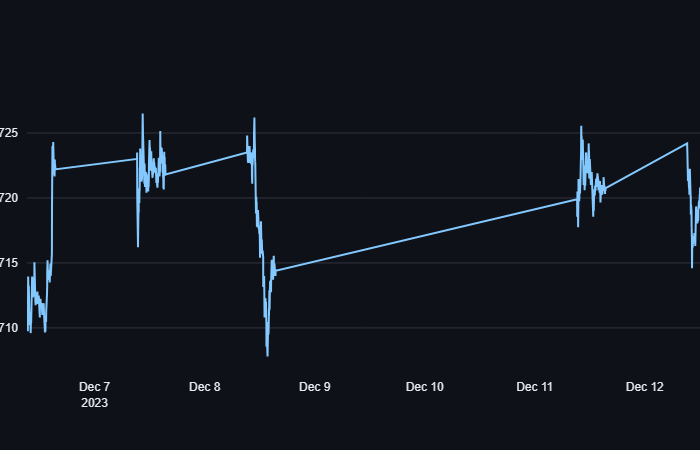
Task: Click the Dec 11 x-axis label
Action: pyautogui.click(x=534, y=386)
